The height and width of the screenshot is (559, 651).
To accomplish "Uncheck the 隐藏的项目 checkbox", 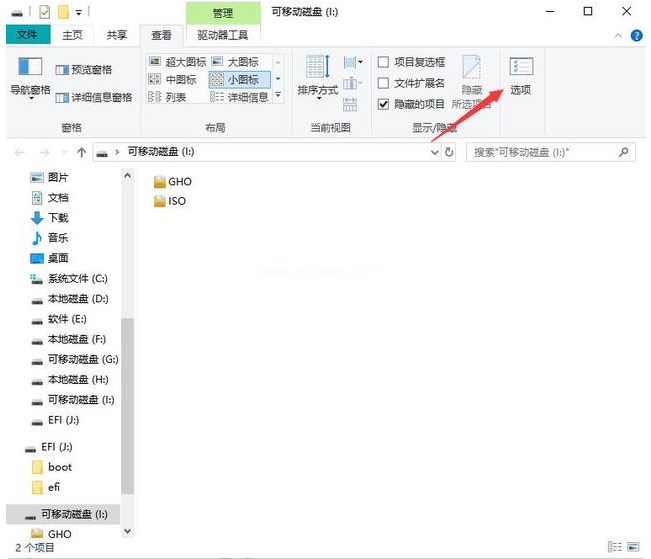I will point(384,104).
